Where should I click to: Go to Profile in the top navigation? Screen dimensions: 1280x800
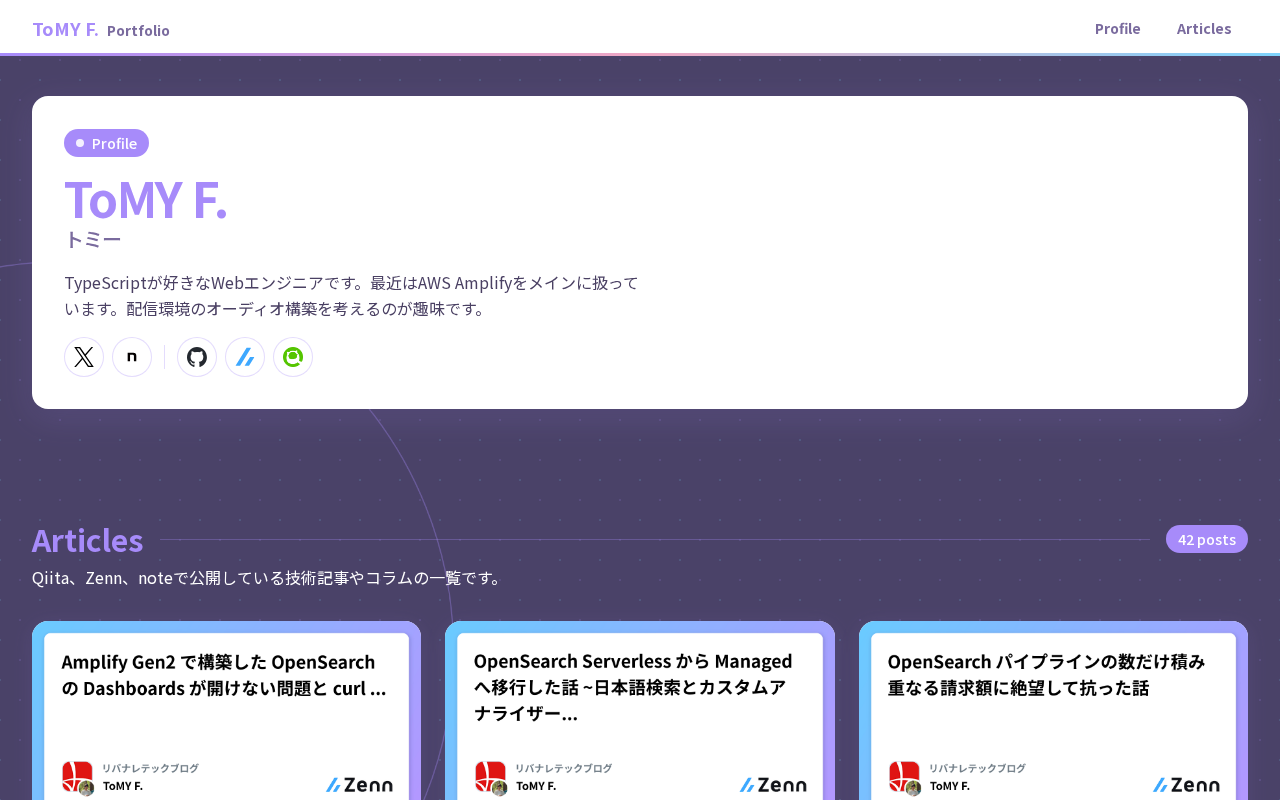click(1118, 28)
